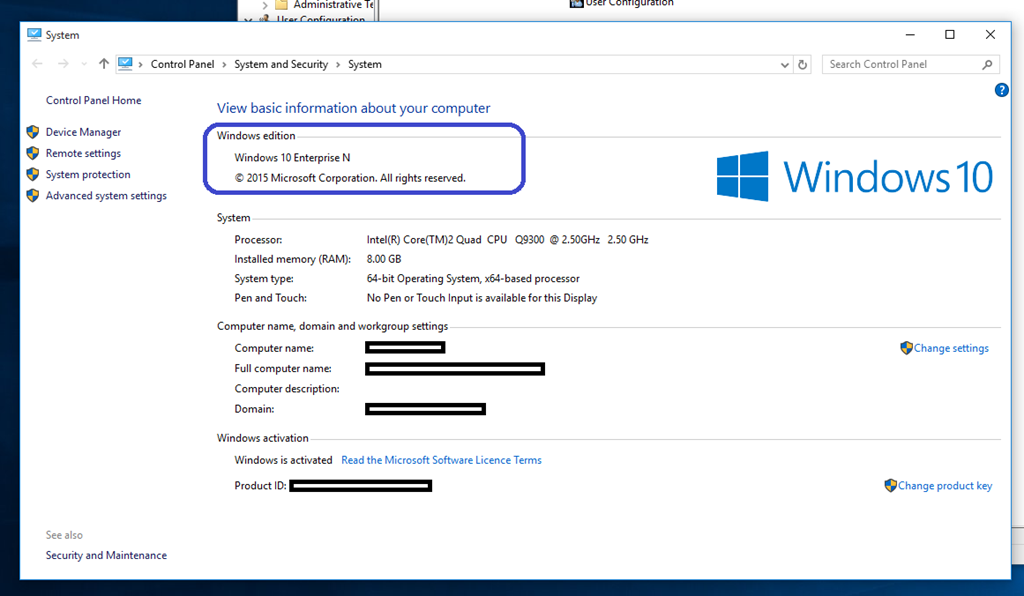
Task: Click User Configuration in background window tree
Action: tap(320, 18)
